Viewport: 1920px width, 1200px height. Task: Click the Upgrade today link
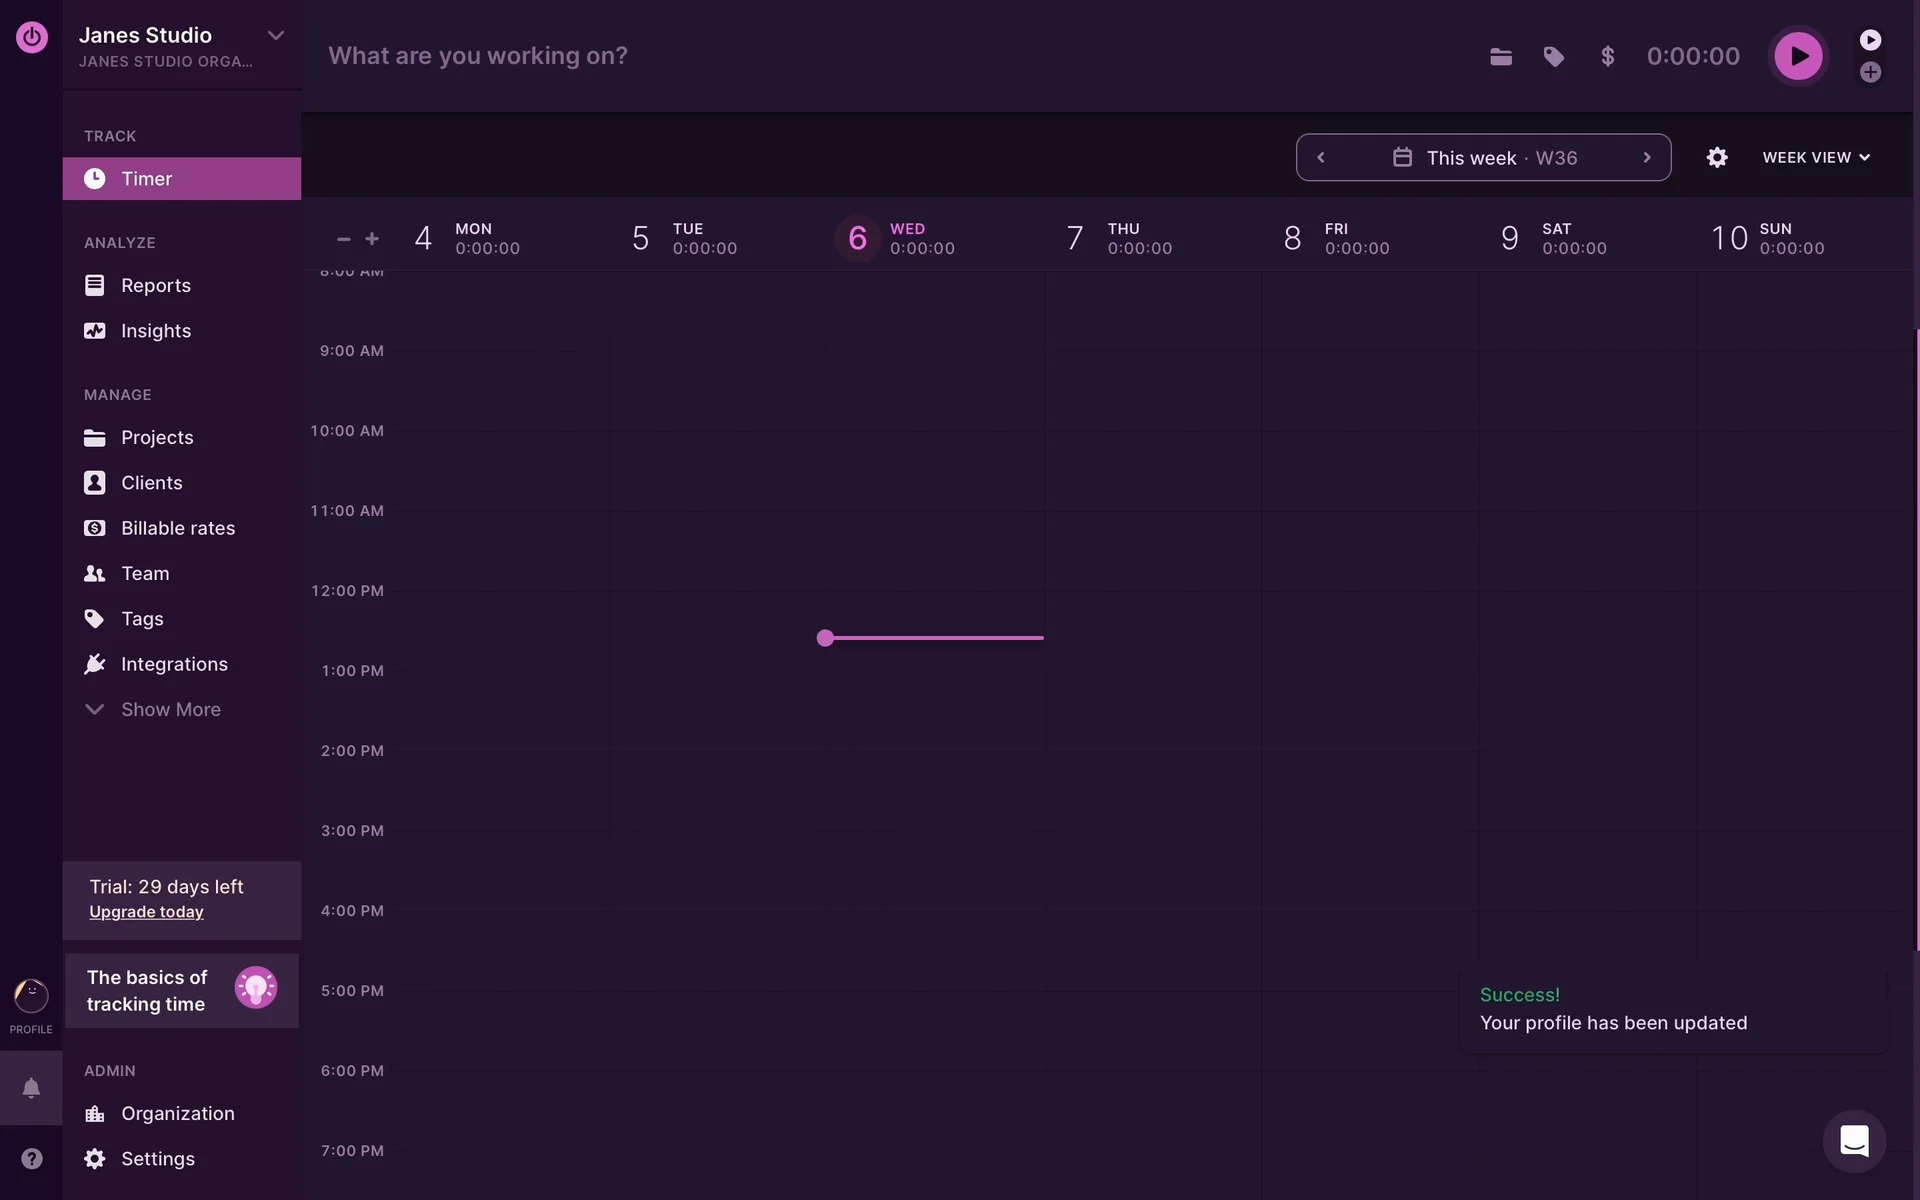(146, 912)
